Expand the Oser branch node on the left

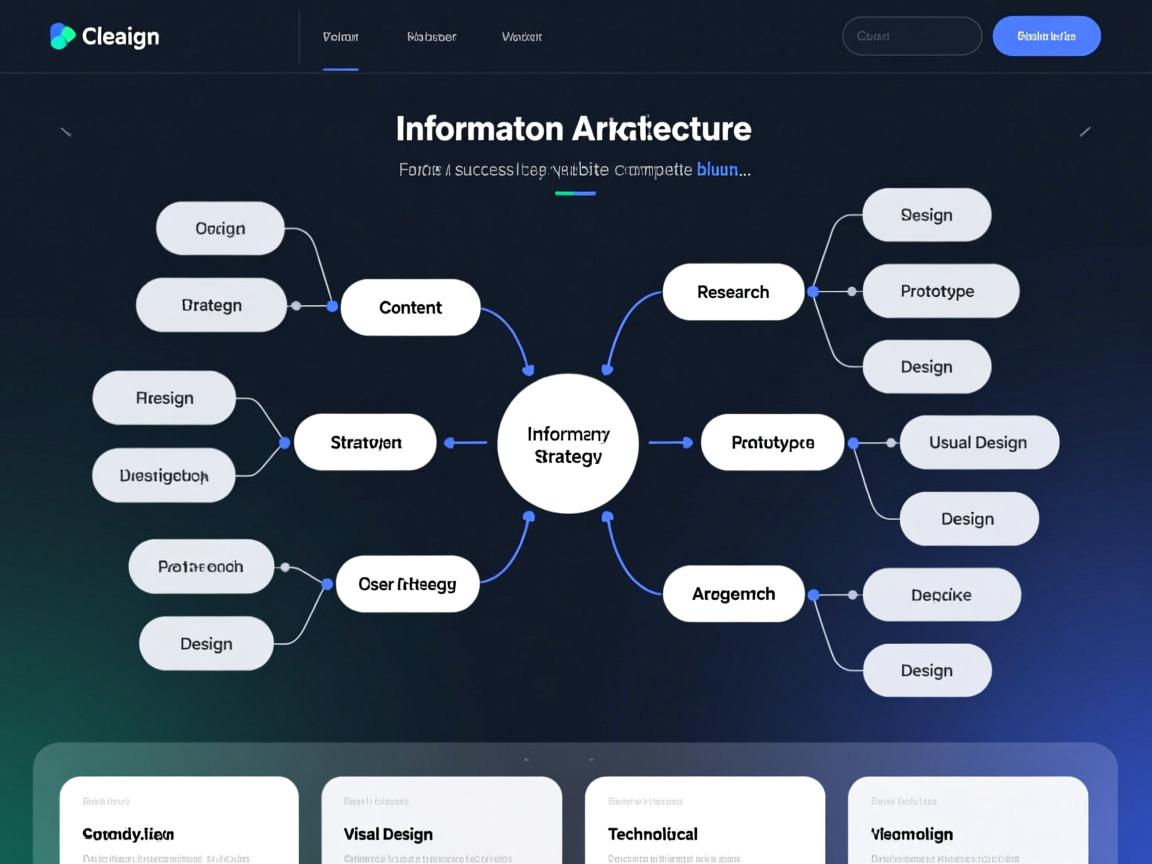click(x=406, y=583)
